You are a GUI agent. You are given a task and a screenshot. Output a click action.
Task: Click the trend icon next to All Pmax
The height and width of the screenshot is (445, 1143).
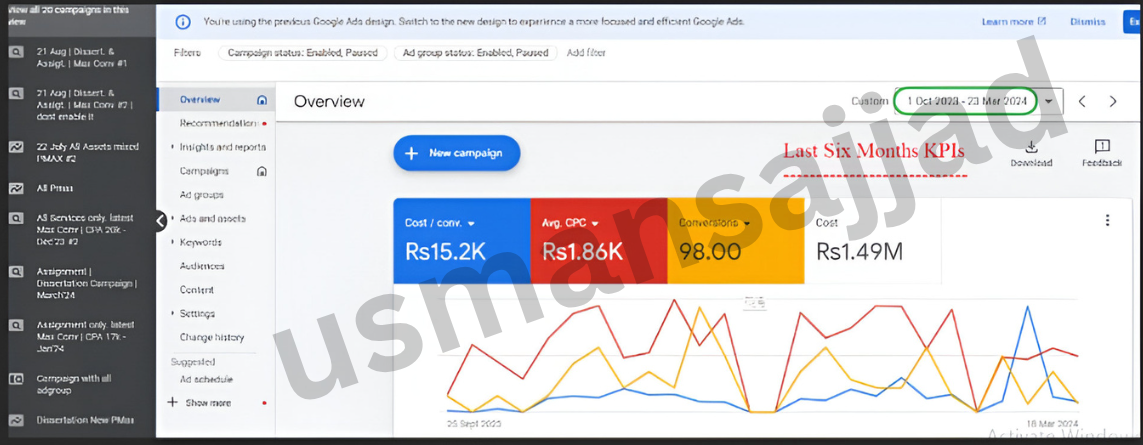pyautogui.click(x=16, y=188)
